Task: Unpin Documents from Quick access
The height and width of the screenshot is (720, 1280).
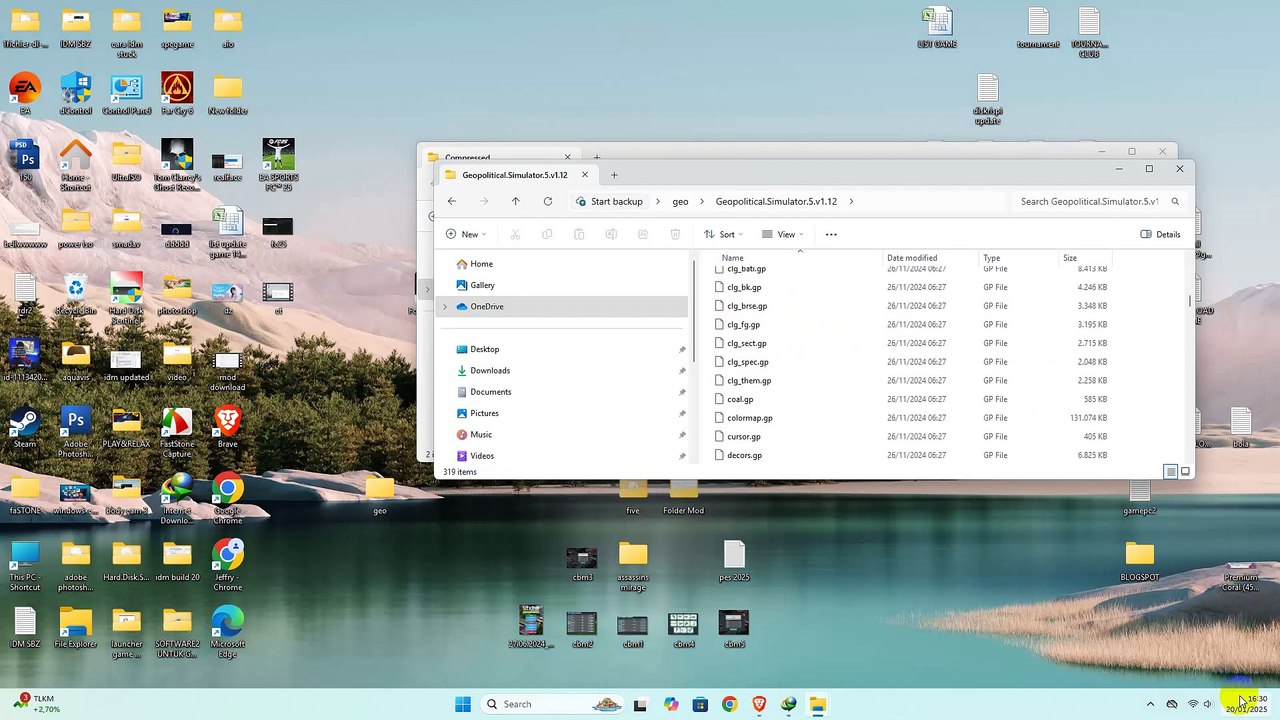Action: click(x=682, y=392)
